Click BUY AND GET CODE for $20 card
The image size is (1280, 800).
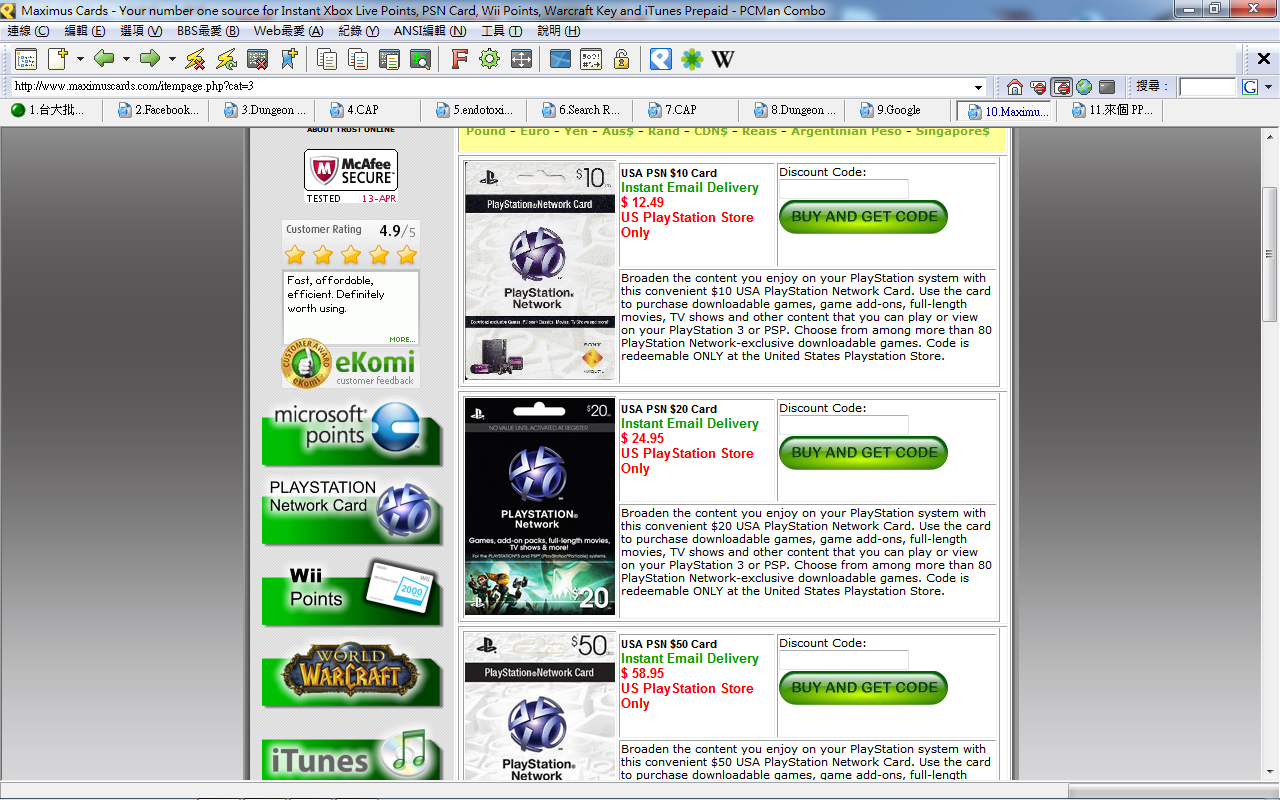point(863,453)
